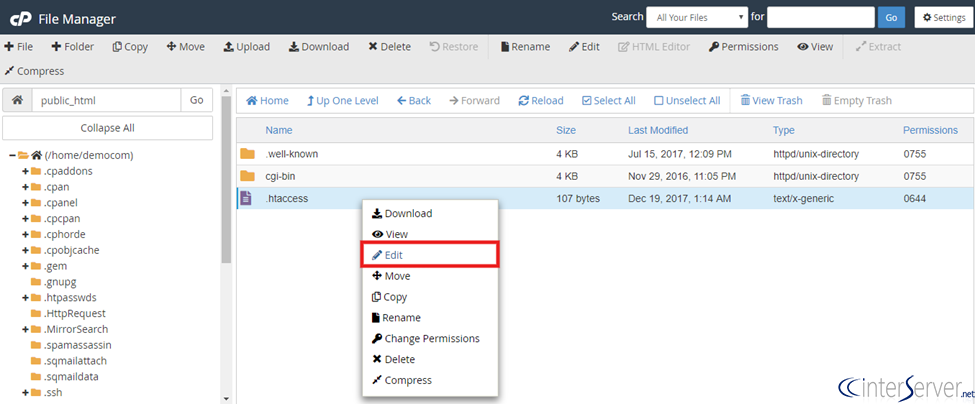Open the All Your Files dropdown
Screen dimensions: 975x404
[697, 17]
